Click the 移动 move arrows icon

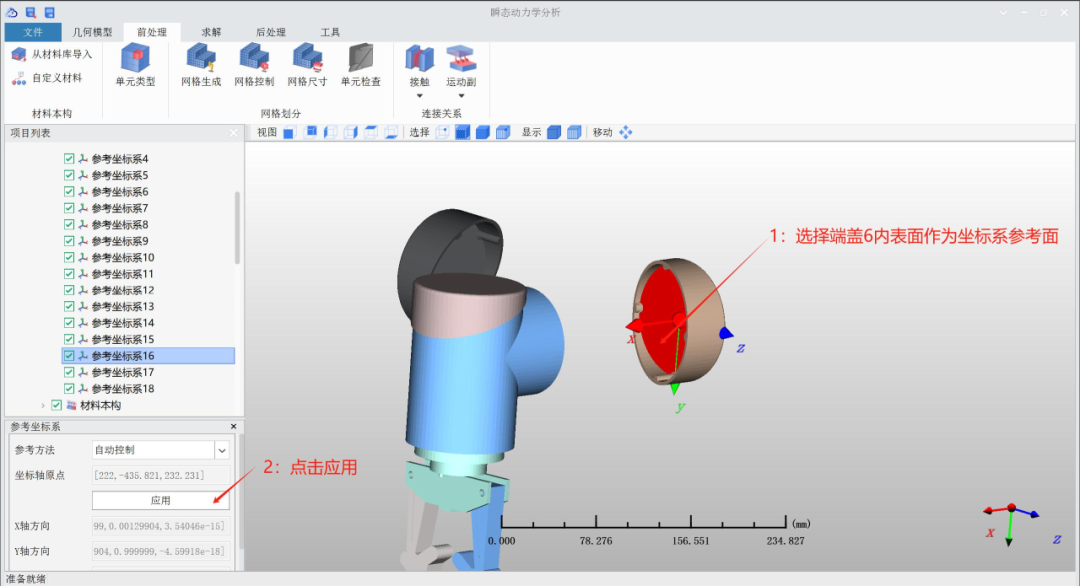(625, 132)
